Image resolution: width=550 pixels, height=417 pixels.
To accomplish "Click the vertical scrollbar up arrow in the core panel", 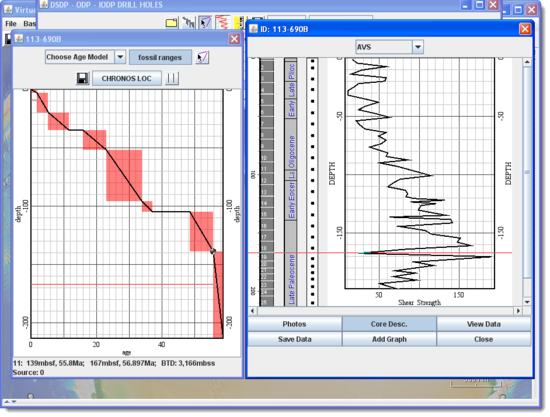I will 527,62.
